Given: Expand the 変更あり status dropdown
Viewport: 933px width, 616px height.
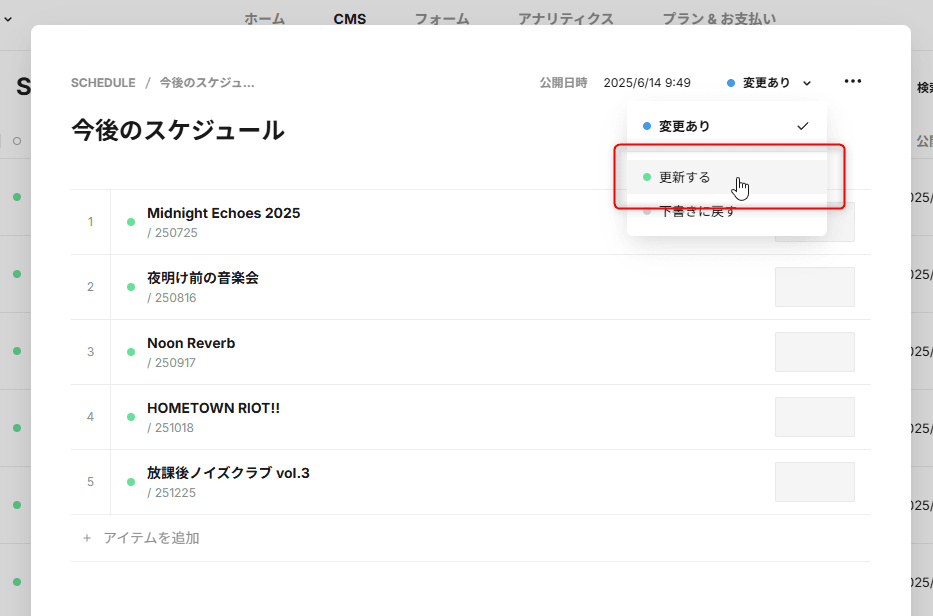Looking at the screenshot, I should 769,83.
